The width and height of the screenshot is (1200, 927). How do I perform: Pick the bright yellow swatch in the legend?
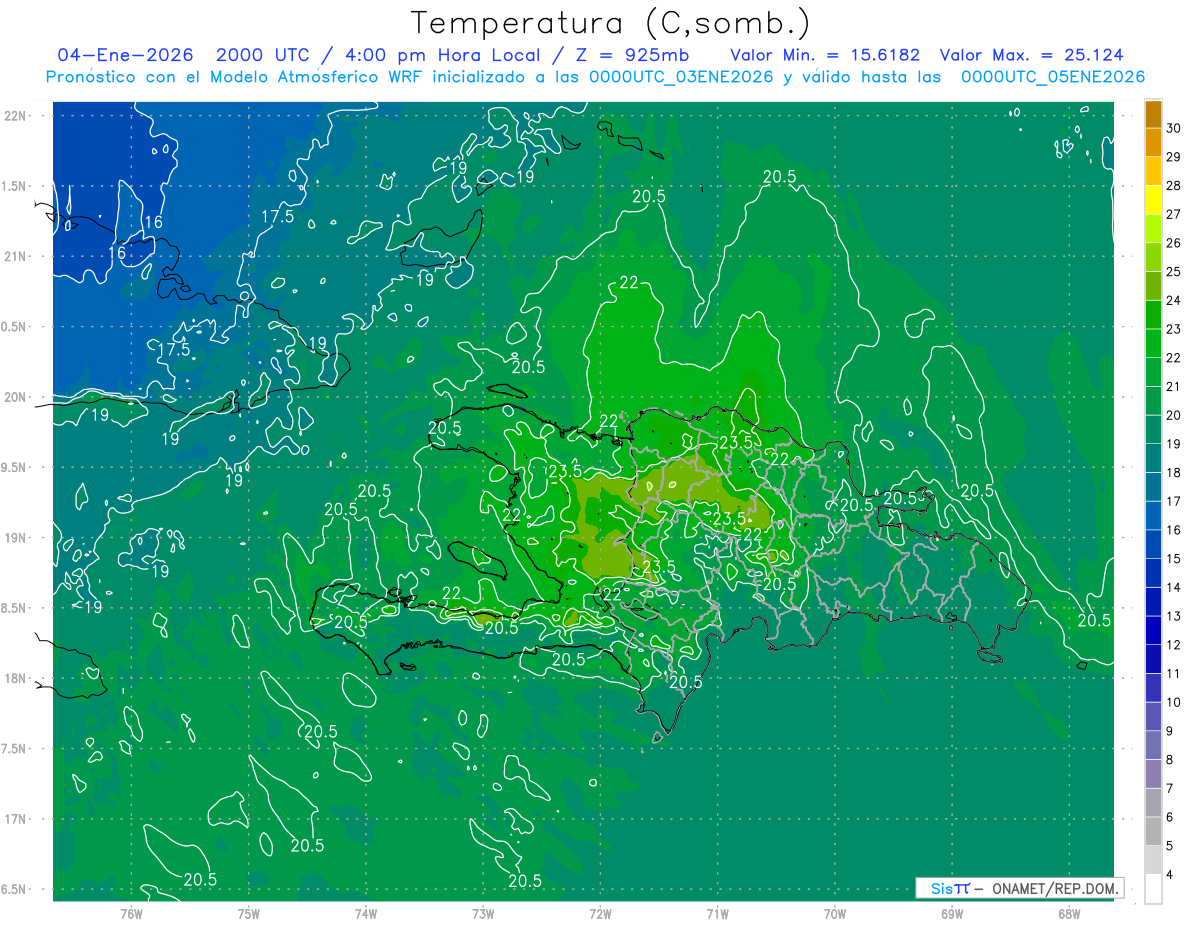[1153, 201]
